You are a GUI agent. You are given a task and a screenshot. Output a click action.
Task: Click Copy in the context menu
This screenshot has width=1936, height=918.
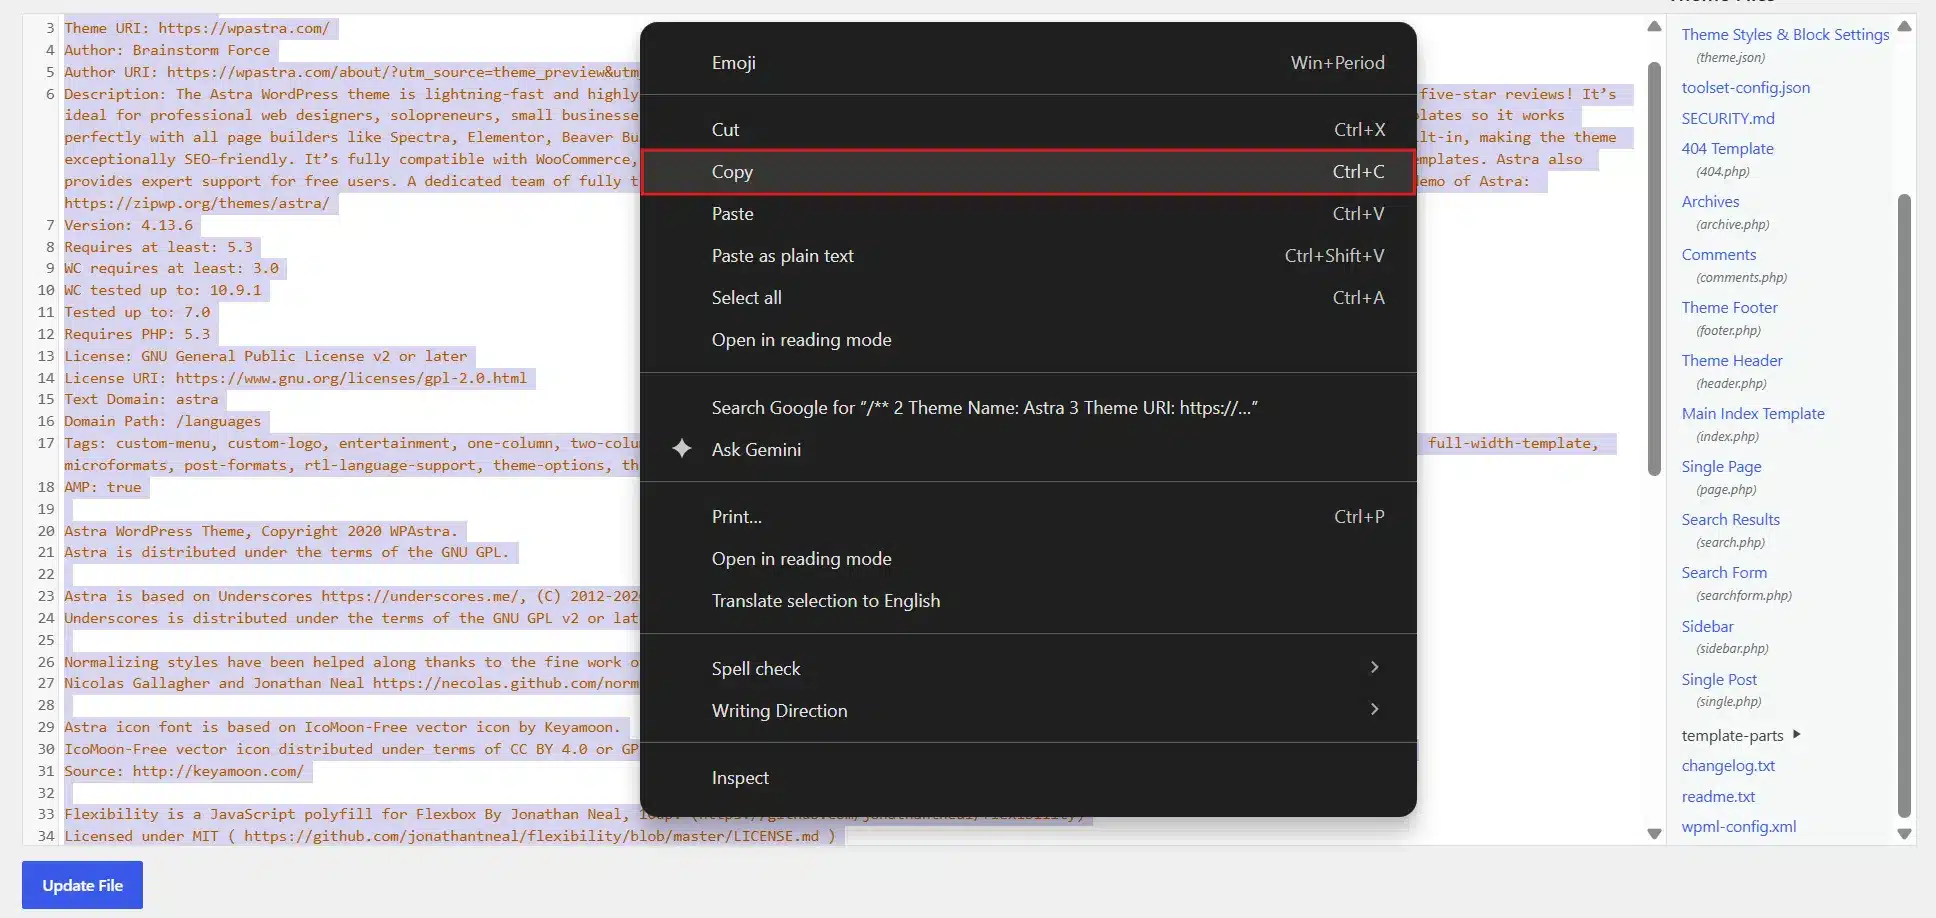(1028, 171)
